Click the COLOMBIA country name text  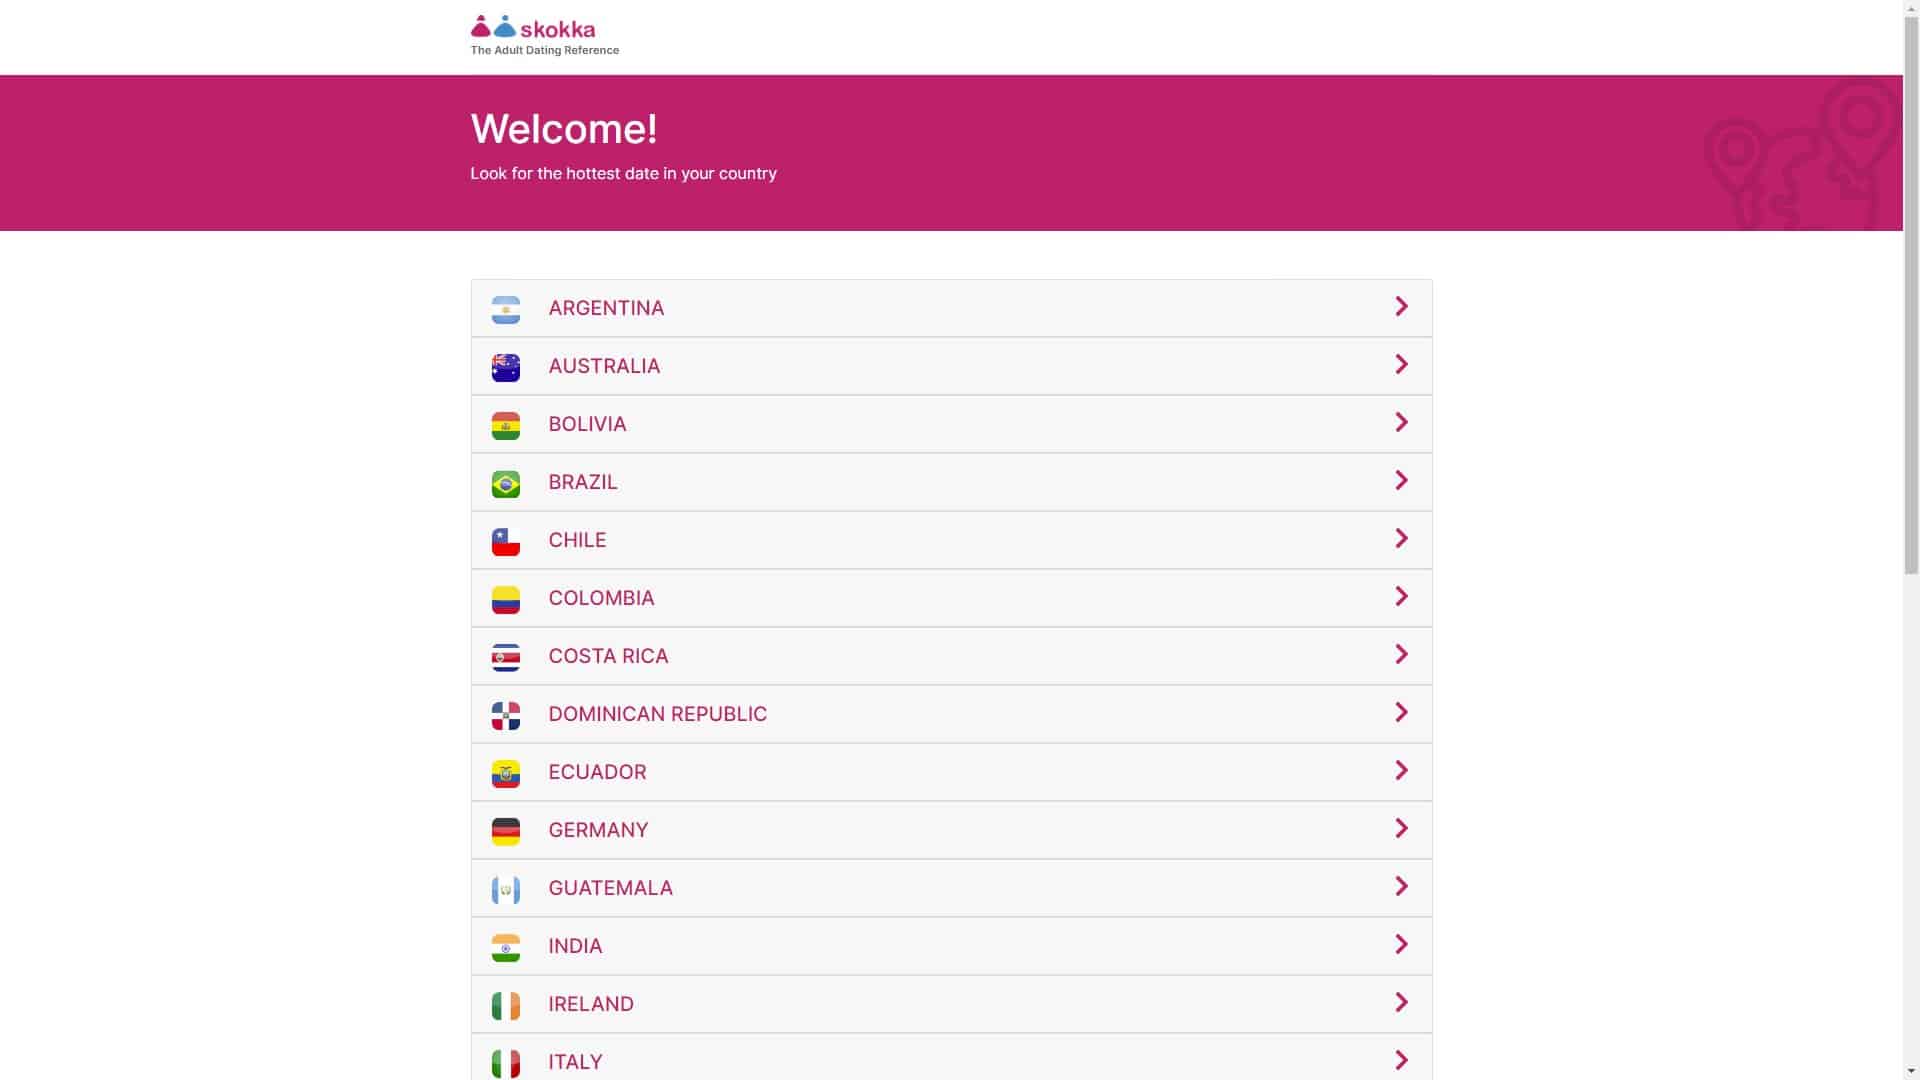(601, 597)
